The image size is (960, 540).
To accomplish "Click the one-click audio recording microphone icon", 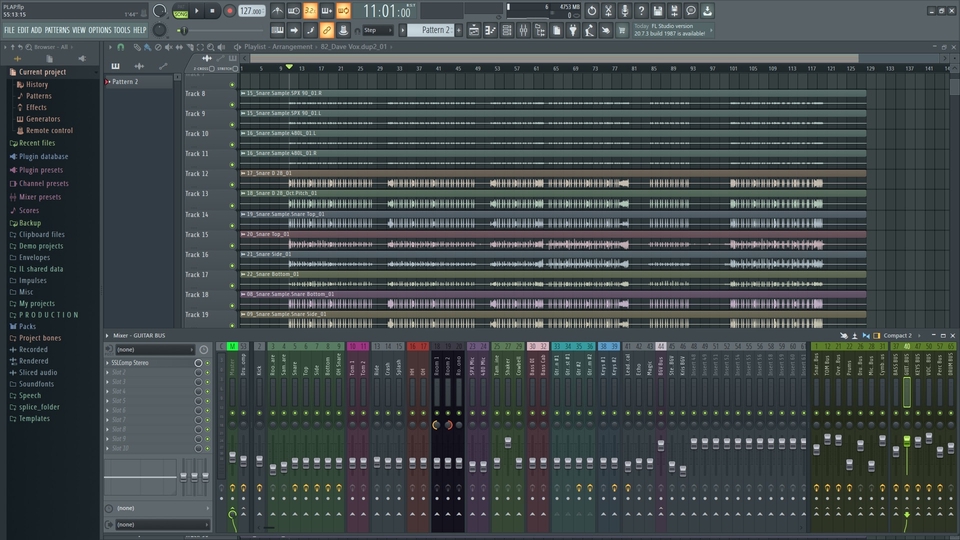I will click(x=624, y=10).
